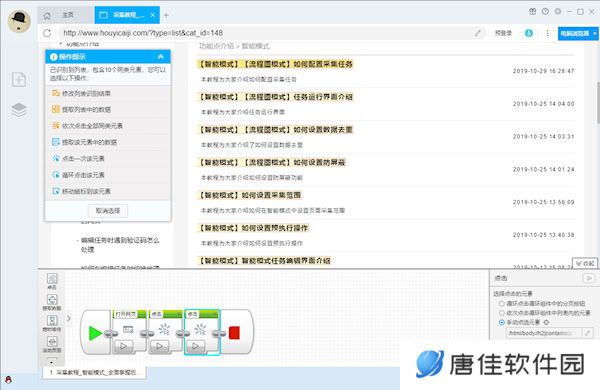This screenshot has height=390, width=600.
Task: Choose 点击一次该元素 option
Action: pyautogui.click(x=108, y=158)
